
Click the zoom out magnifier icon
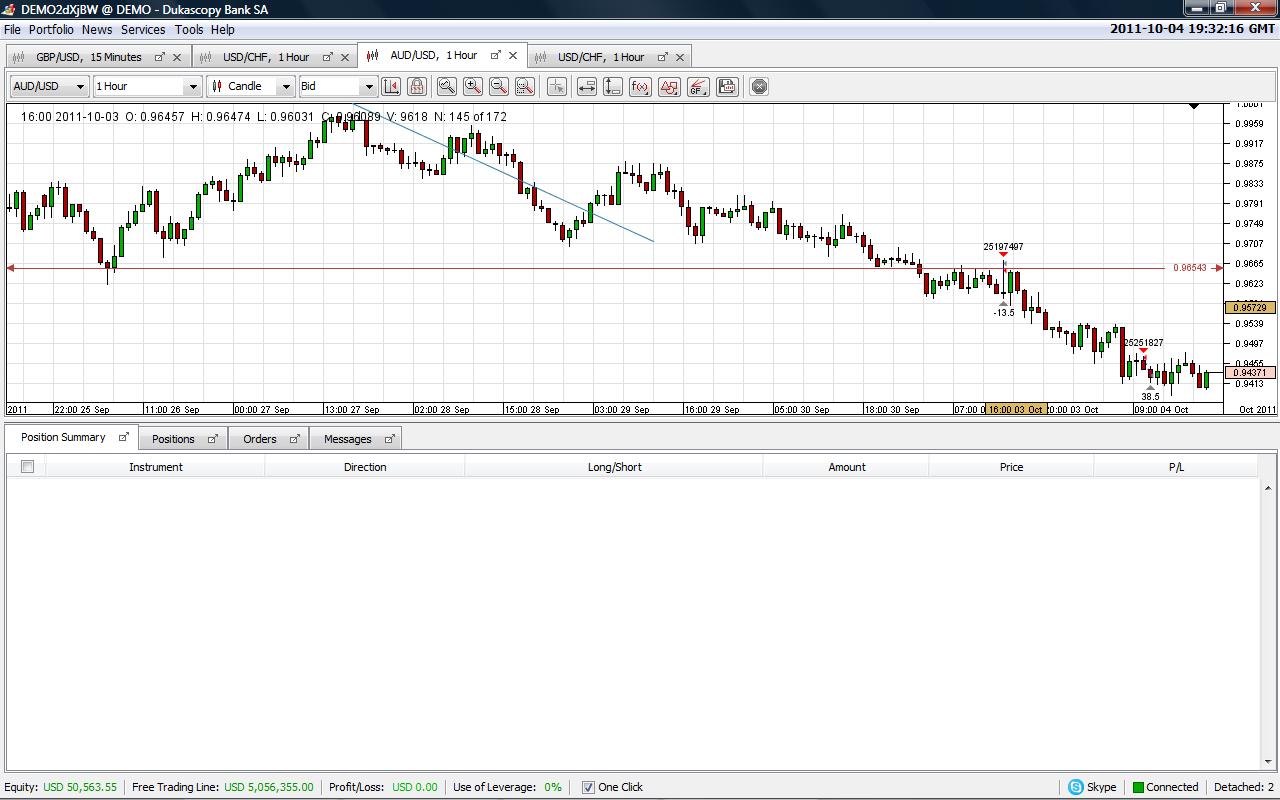point(499,87)
